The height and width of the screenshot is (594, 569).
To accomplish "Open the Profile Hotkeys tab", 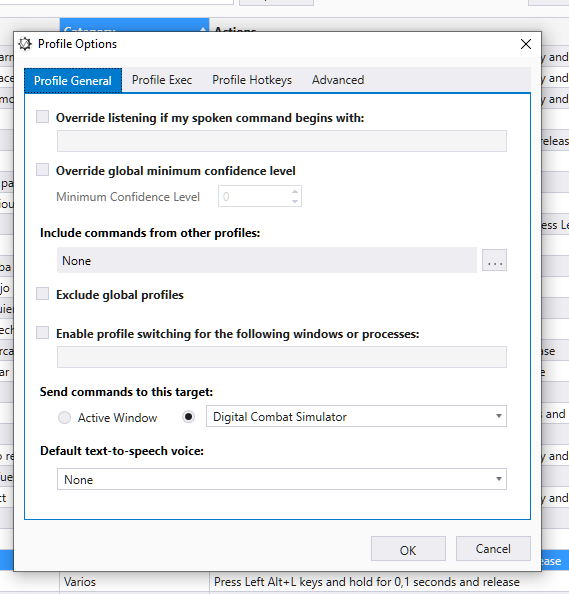I will click(252, 80).
